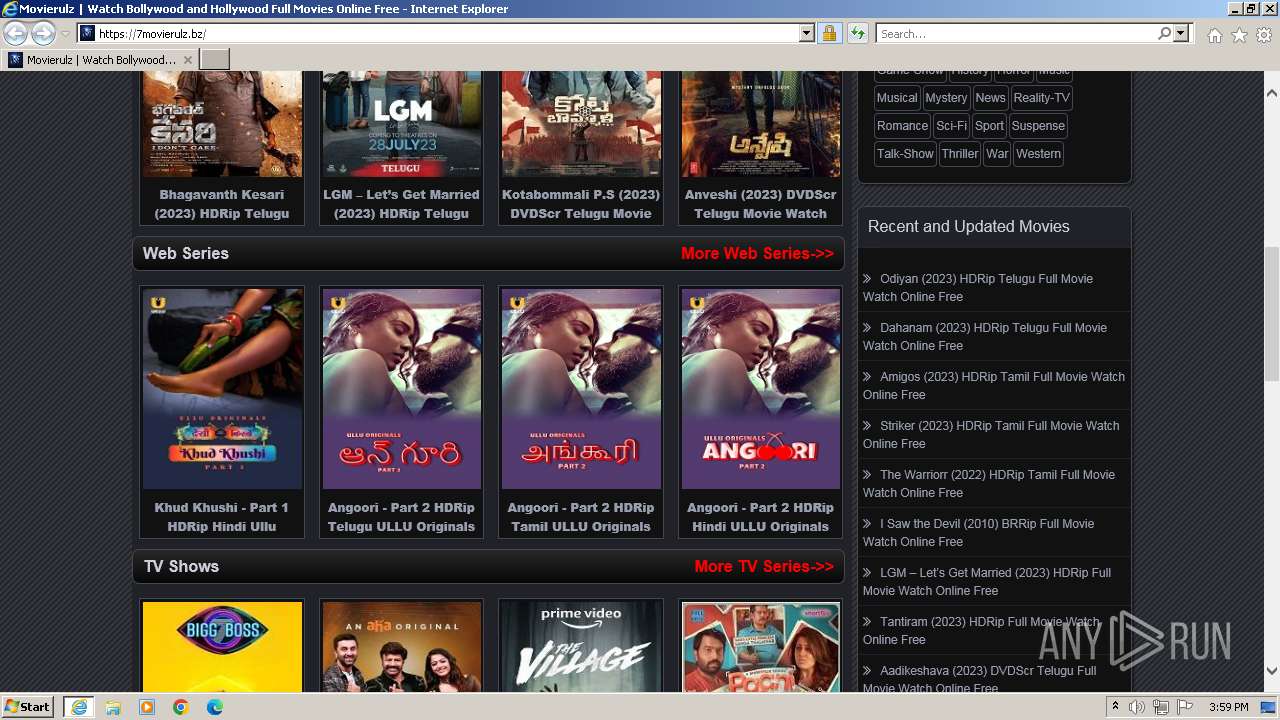Go back with the browser back arrow
Image resolution: width=1280 pixels, height=720 pixels.
[16, 34]
